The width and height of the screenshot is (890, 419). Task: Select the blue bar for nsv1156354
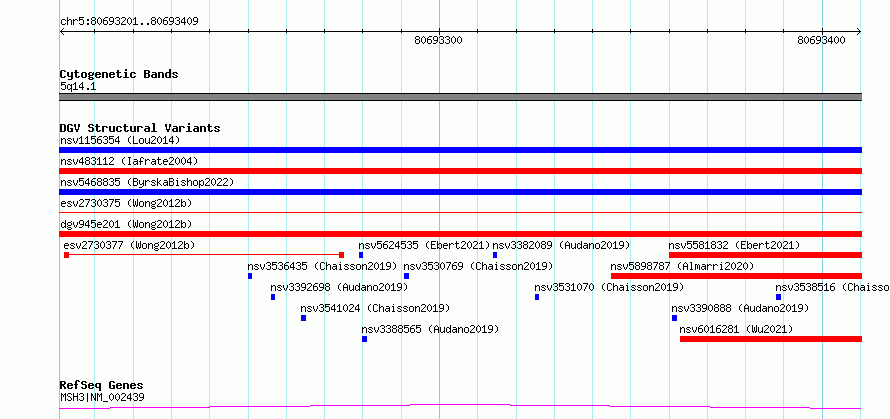(x=460, y=150)
